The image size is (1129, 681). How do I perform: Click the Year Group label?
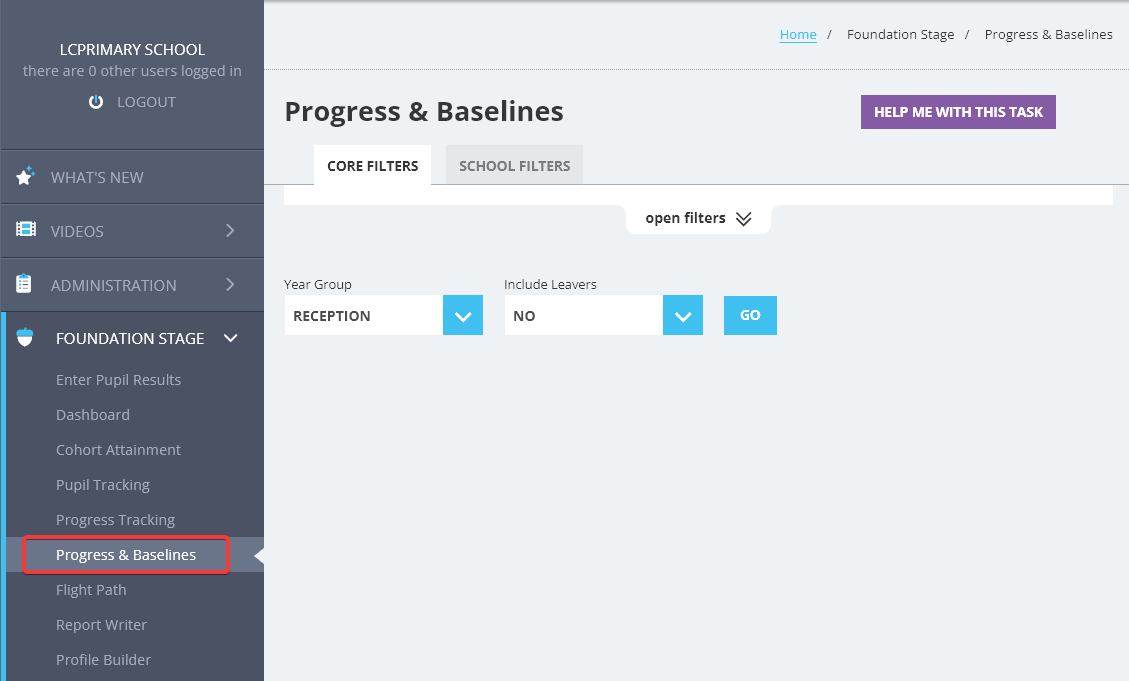(318, 284)
